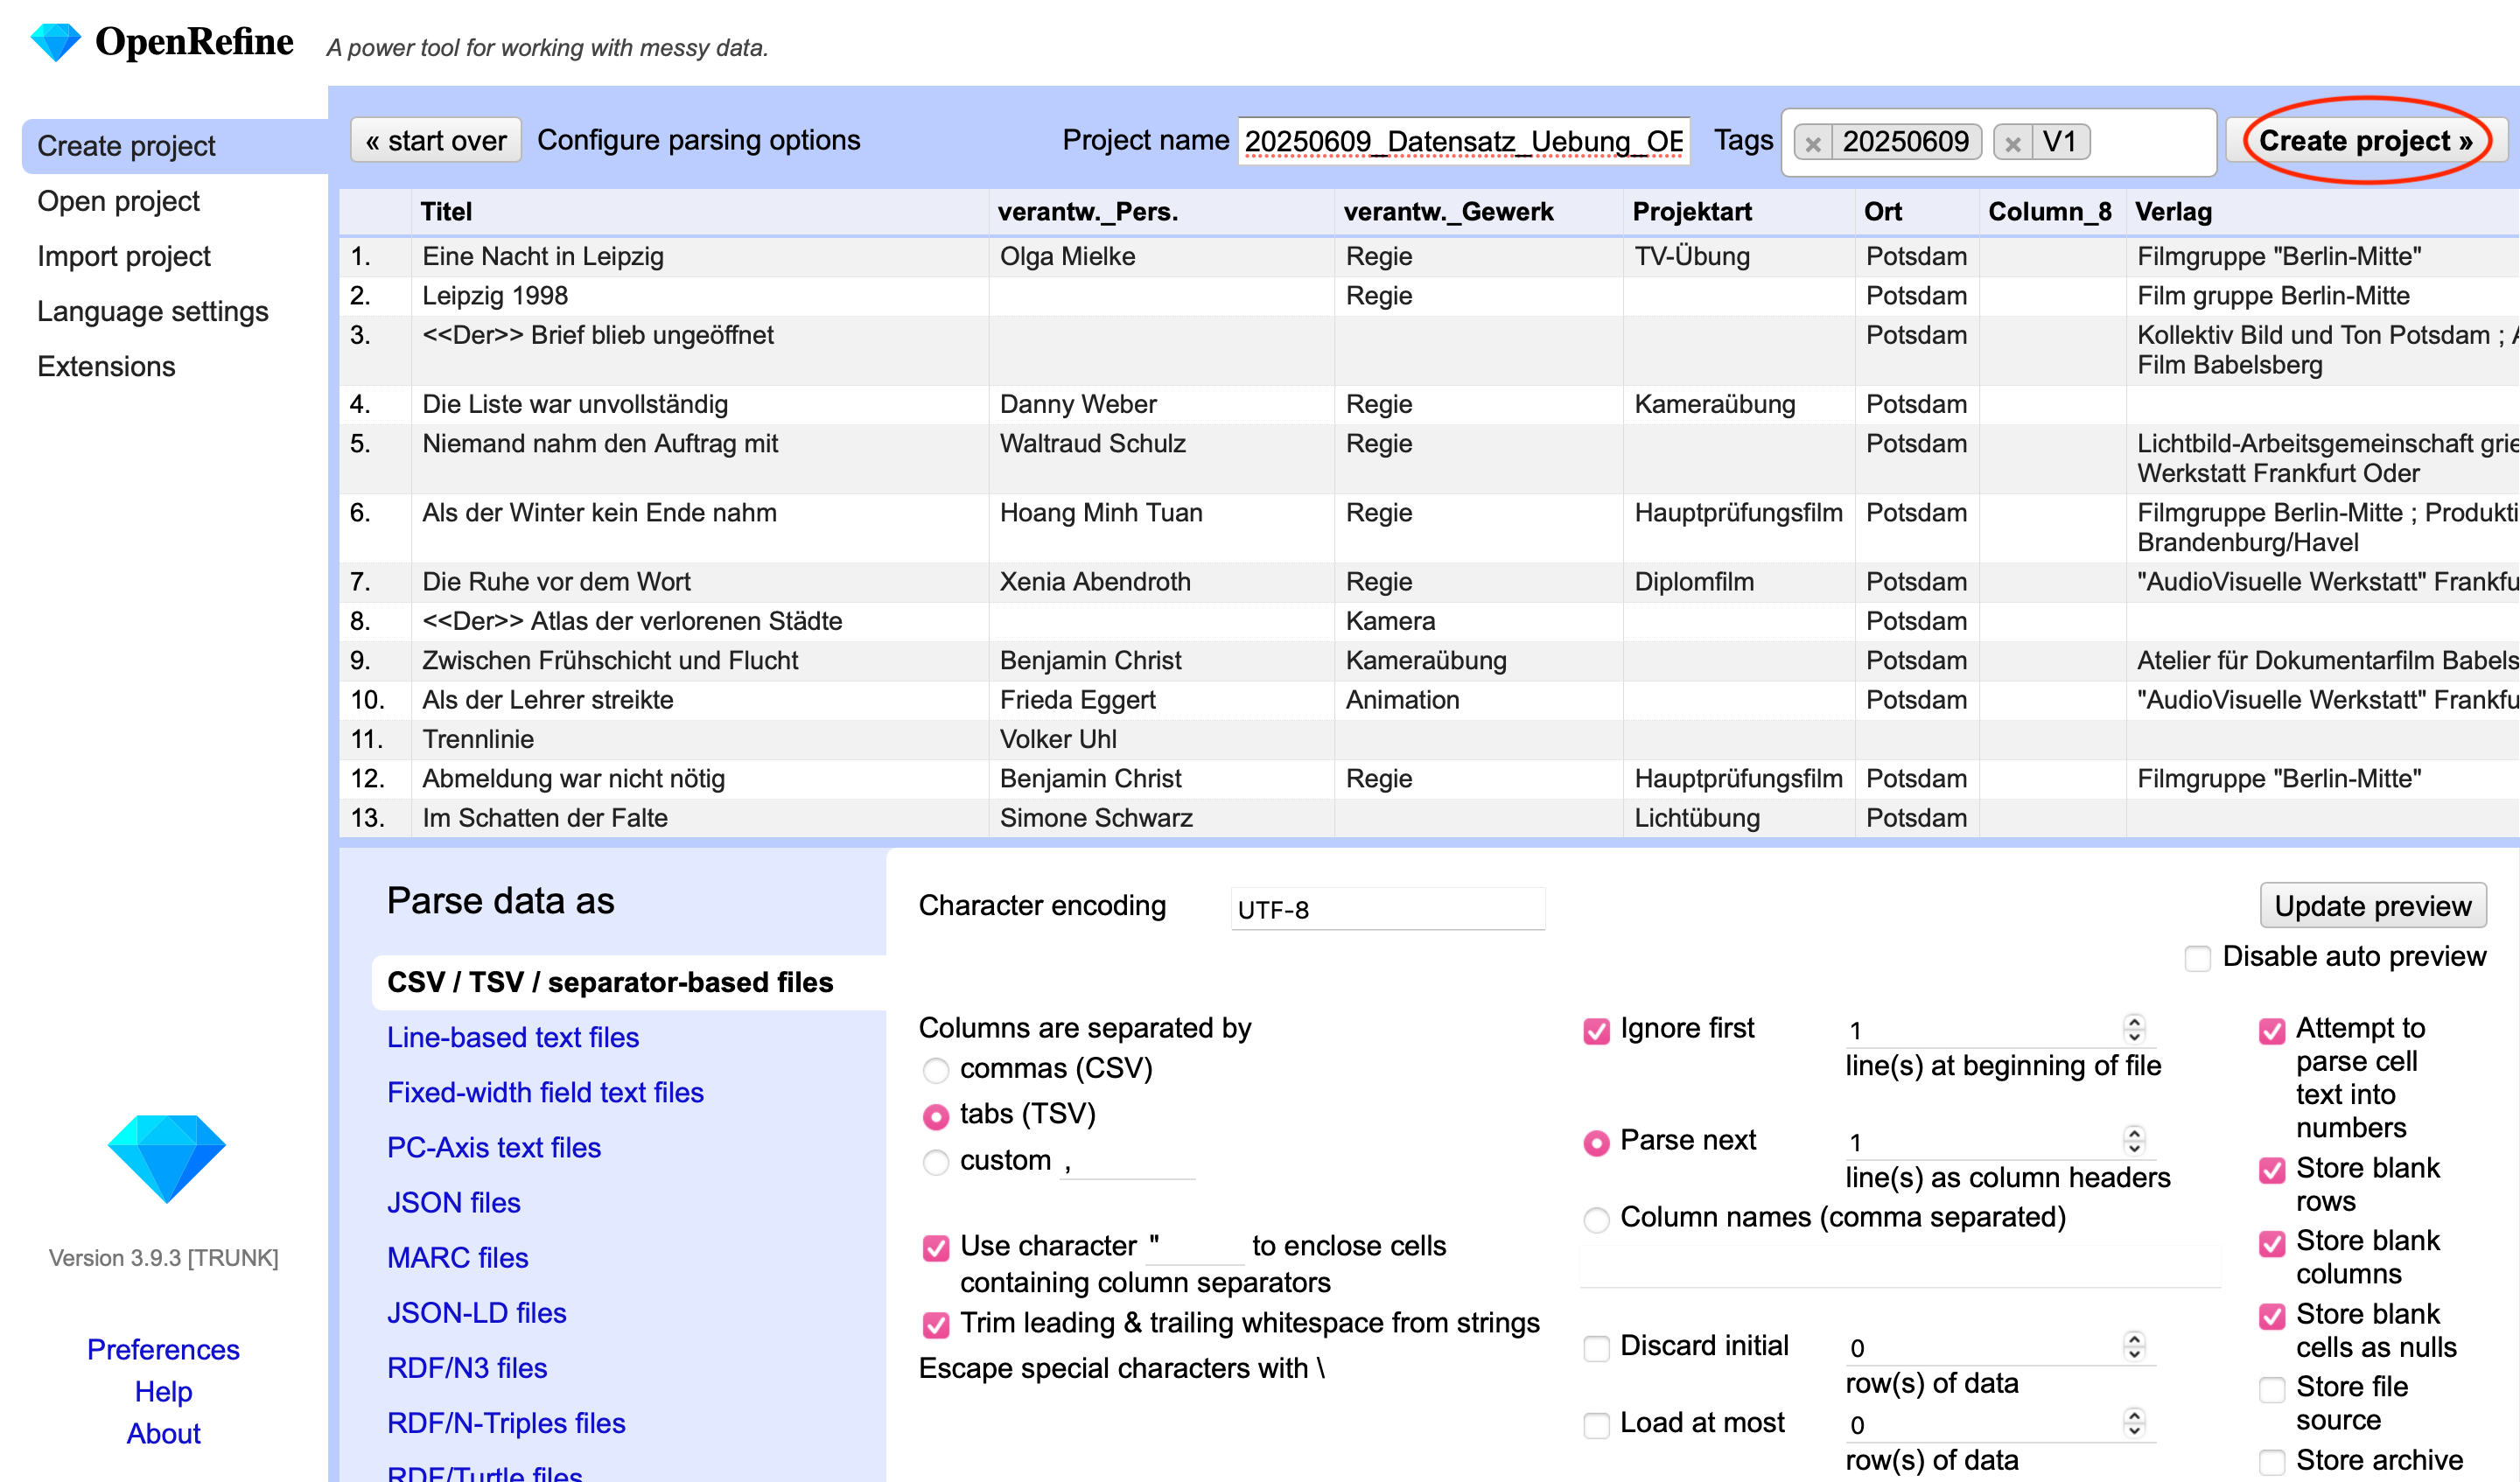The width and height of the screenshot is (2520, 1482).
Task: Toggle Store blank rows checkbox
Action: (x=2272, y=1170)
